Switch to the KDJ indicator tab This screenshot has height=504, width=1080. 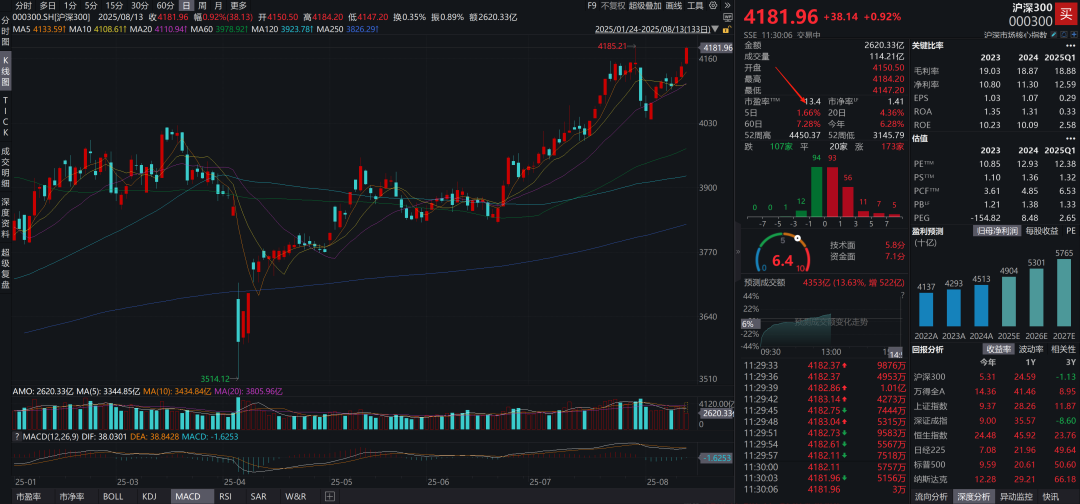tap(149, 496)
